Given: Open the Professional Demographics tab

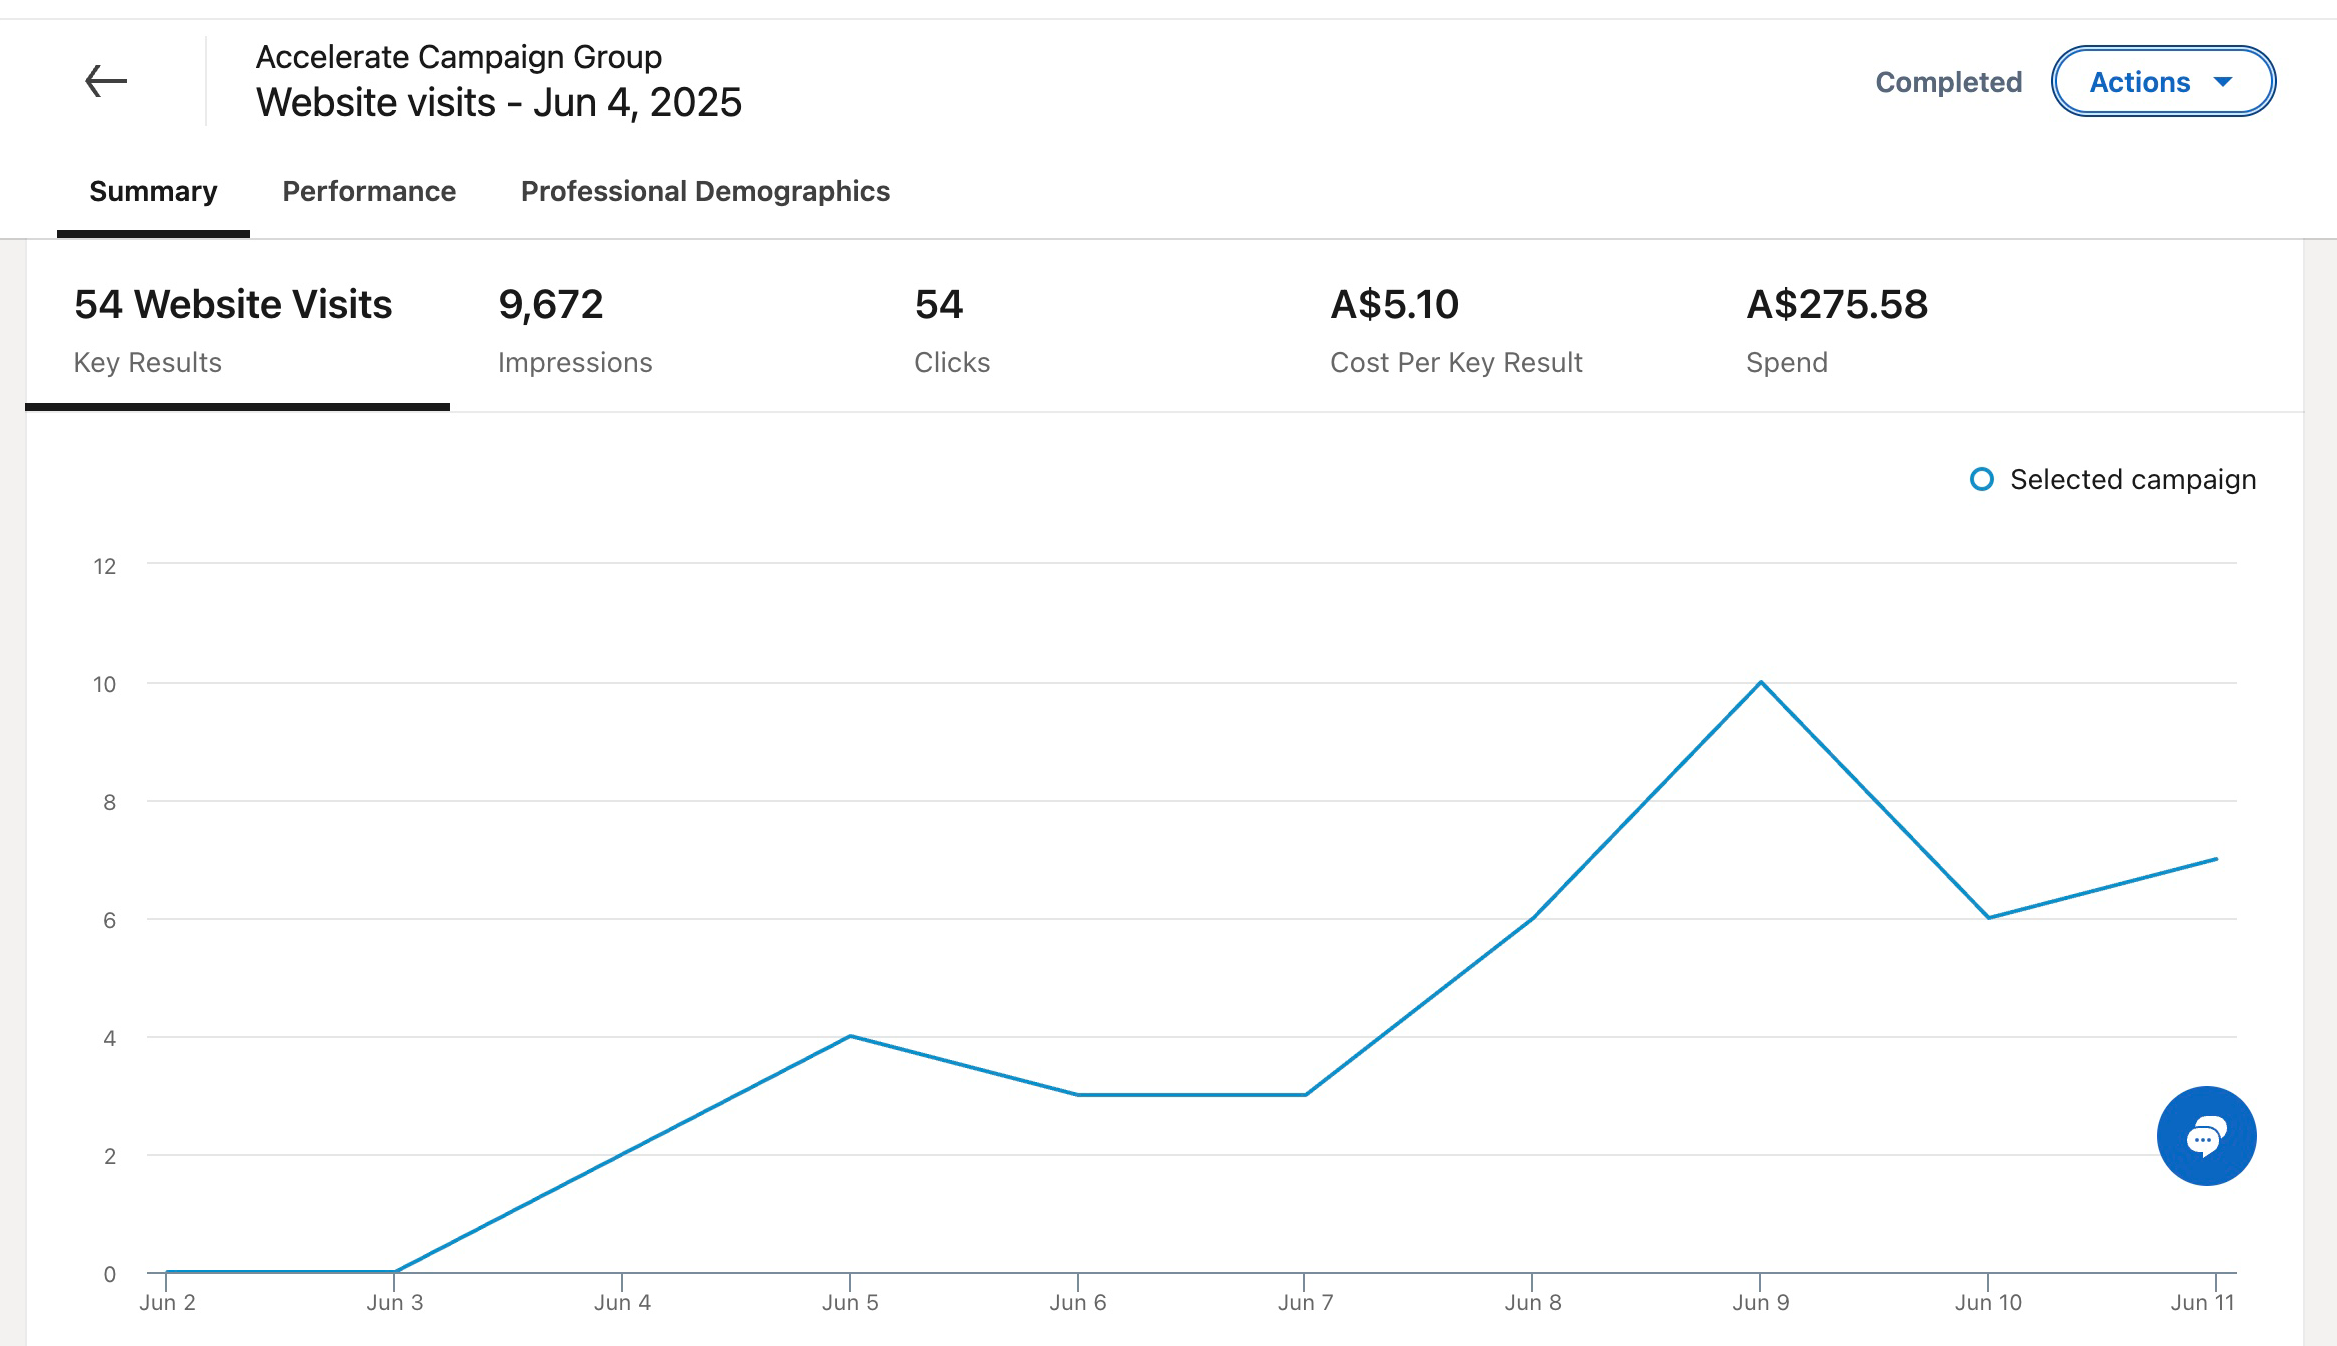Looking at the screenshot, I should tap(705, 190).
